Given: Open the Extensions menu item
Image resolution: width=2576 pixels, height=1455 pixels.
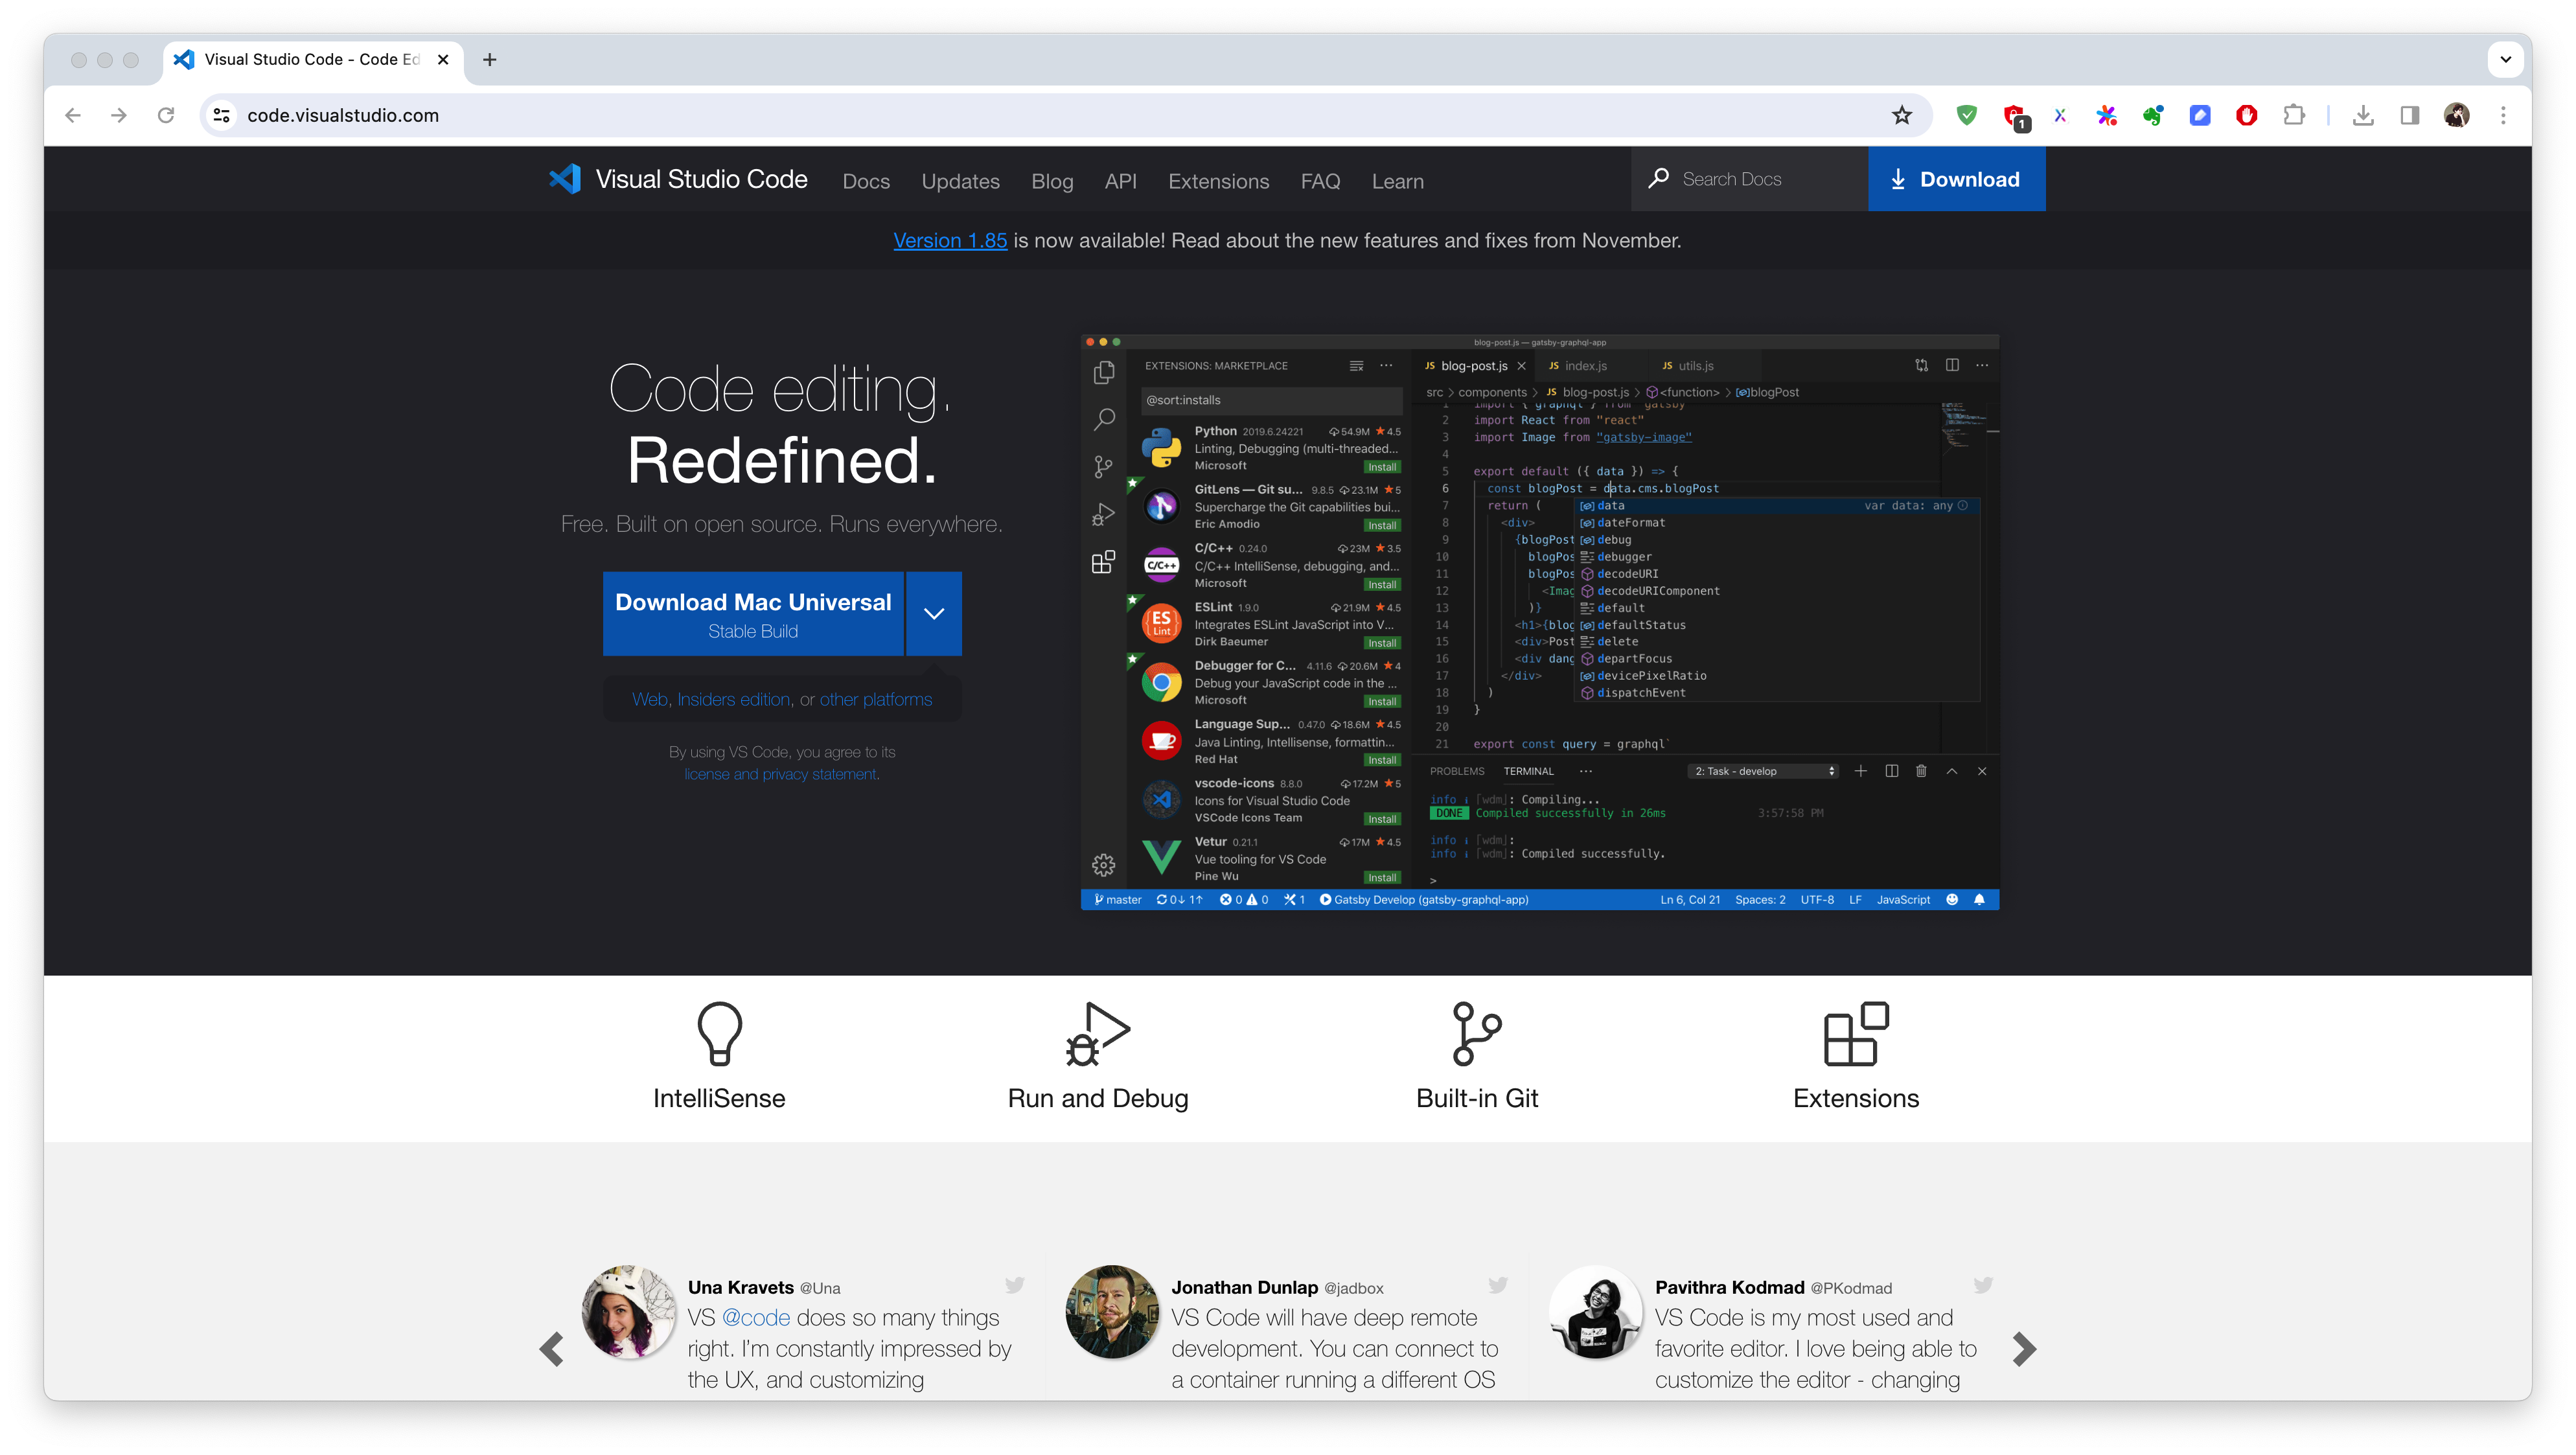Looking at the screenshot, I should (x=1219, y=179).
